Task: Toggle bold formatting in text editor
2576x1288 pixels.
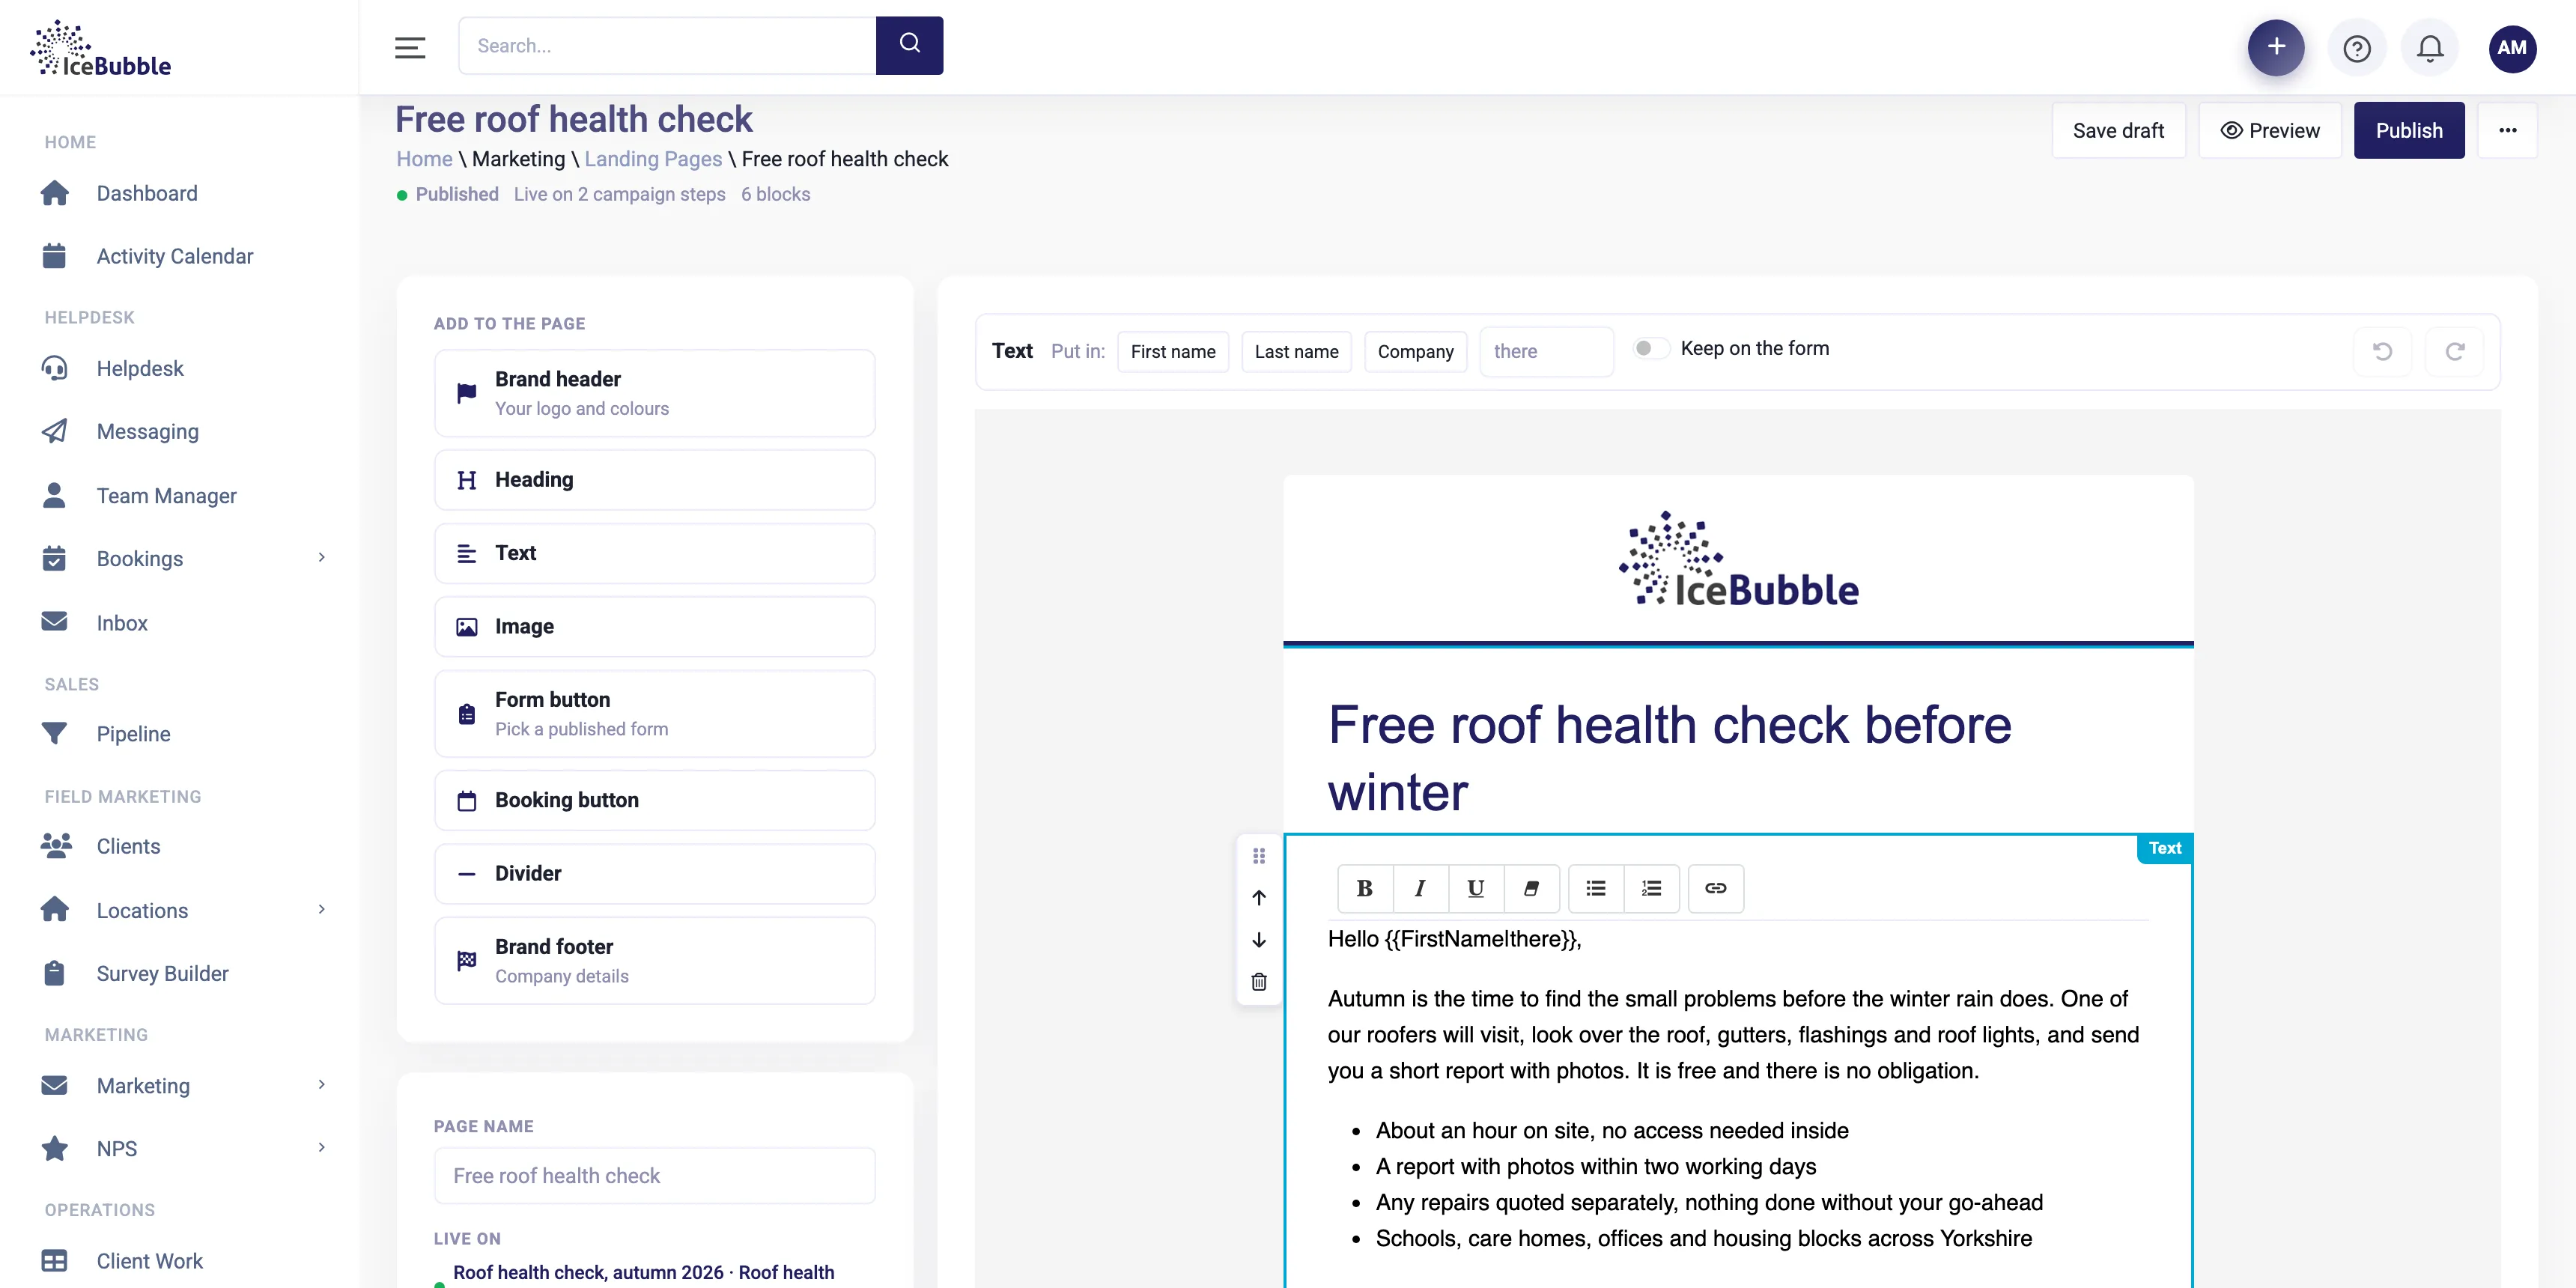Action: point(1364,888)
